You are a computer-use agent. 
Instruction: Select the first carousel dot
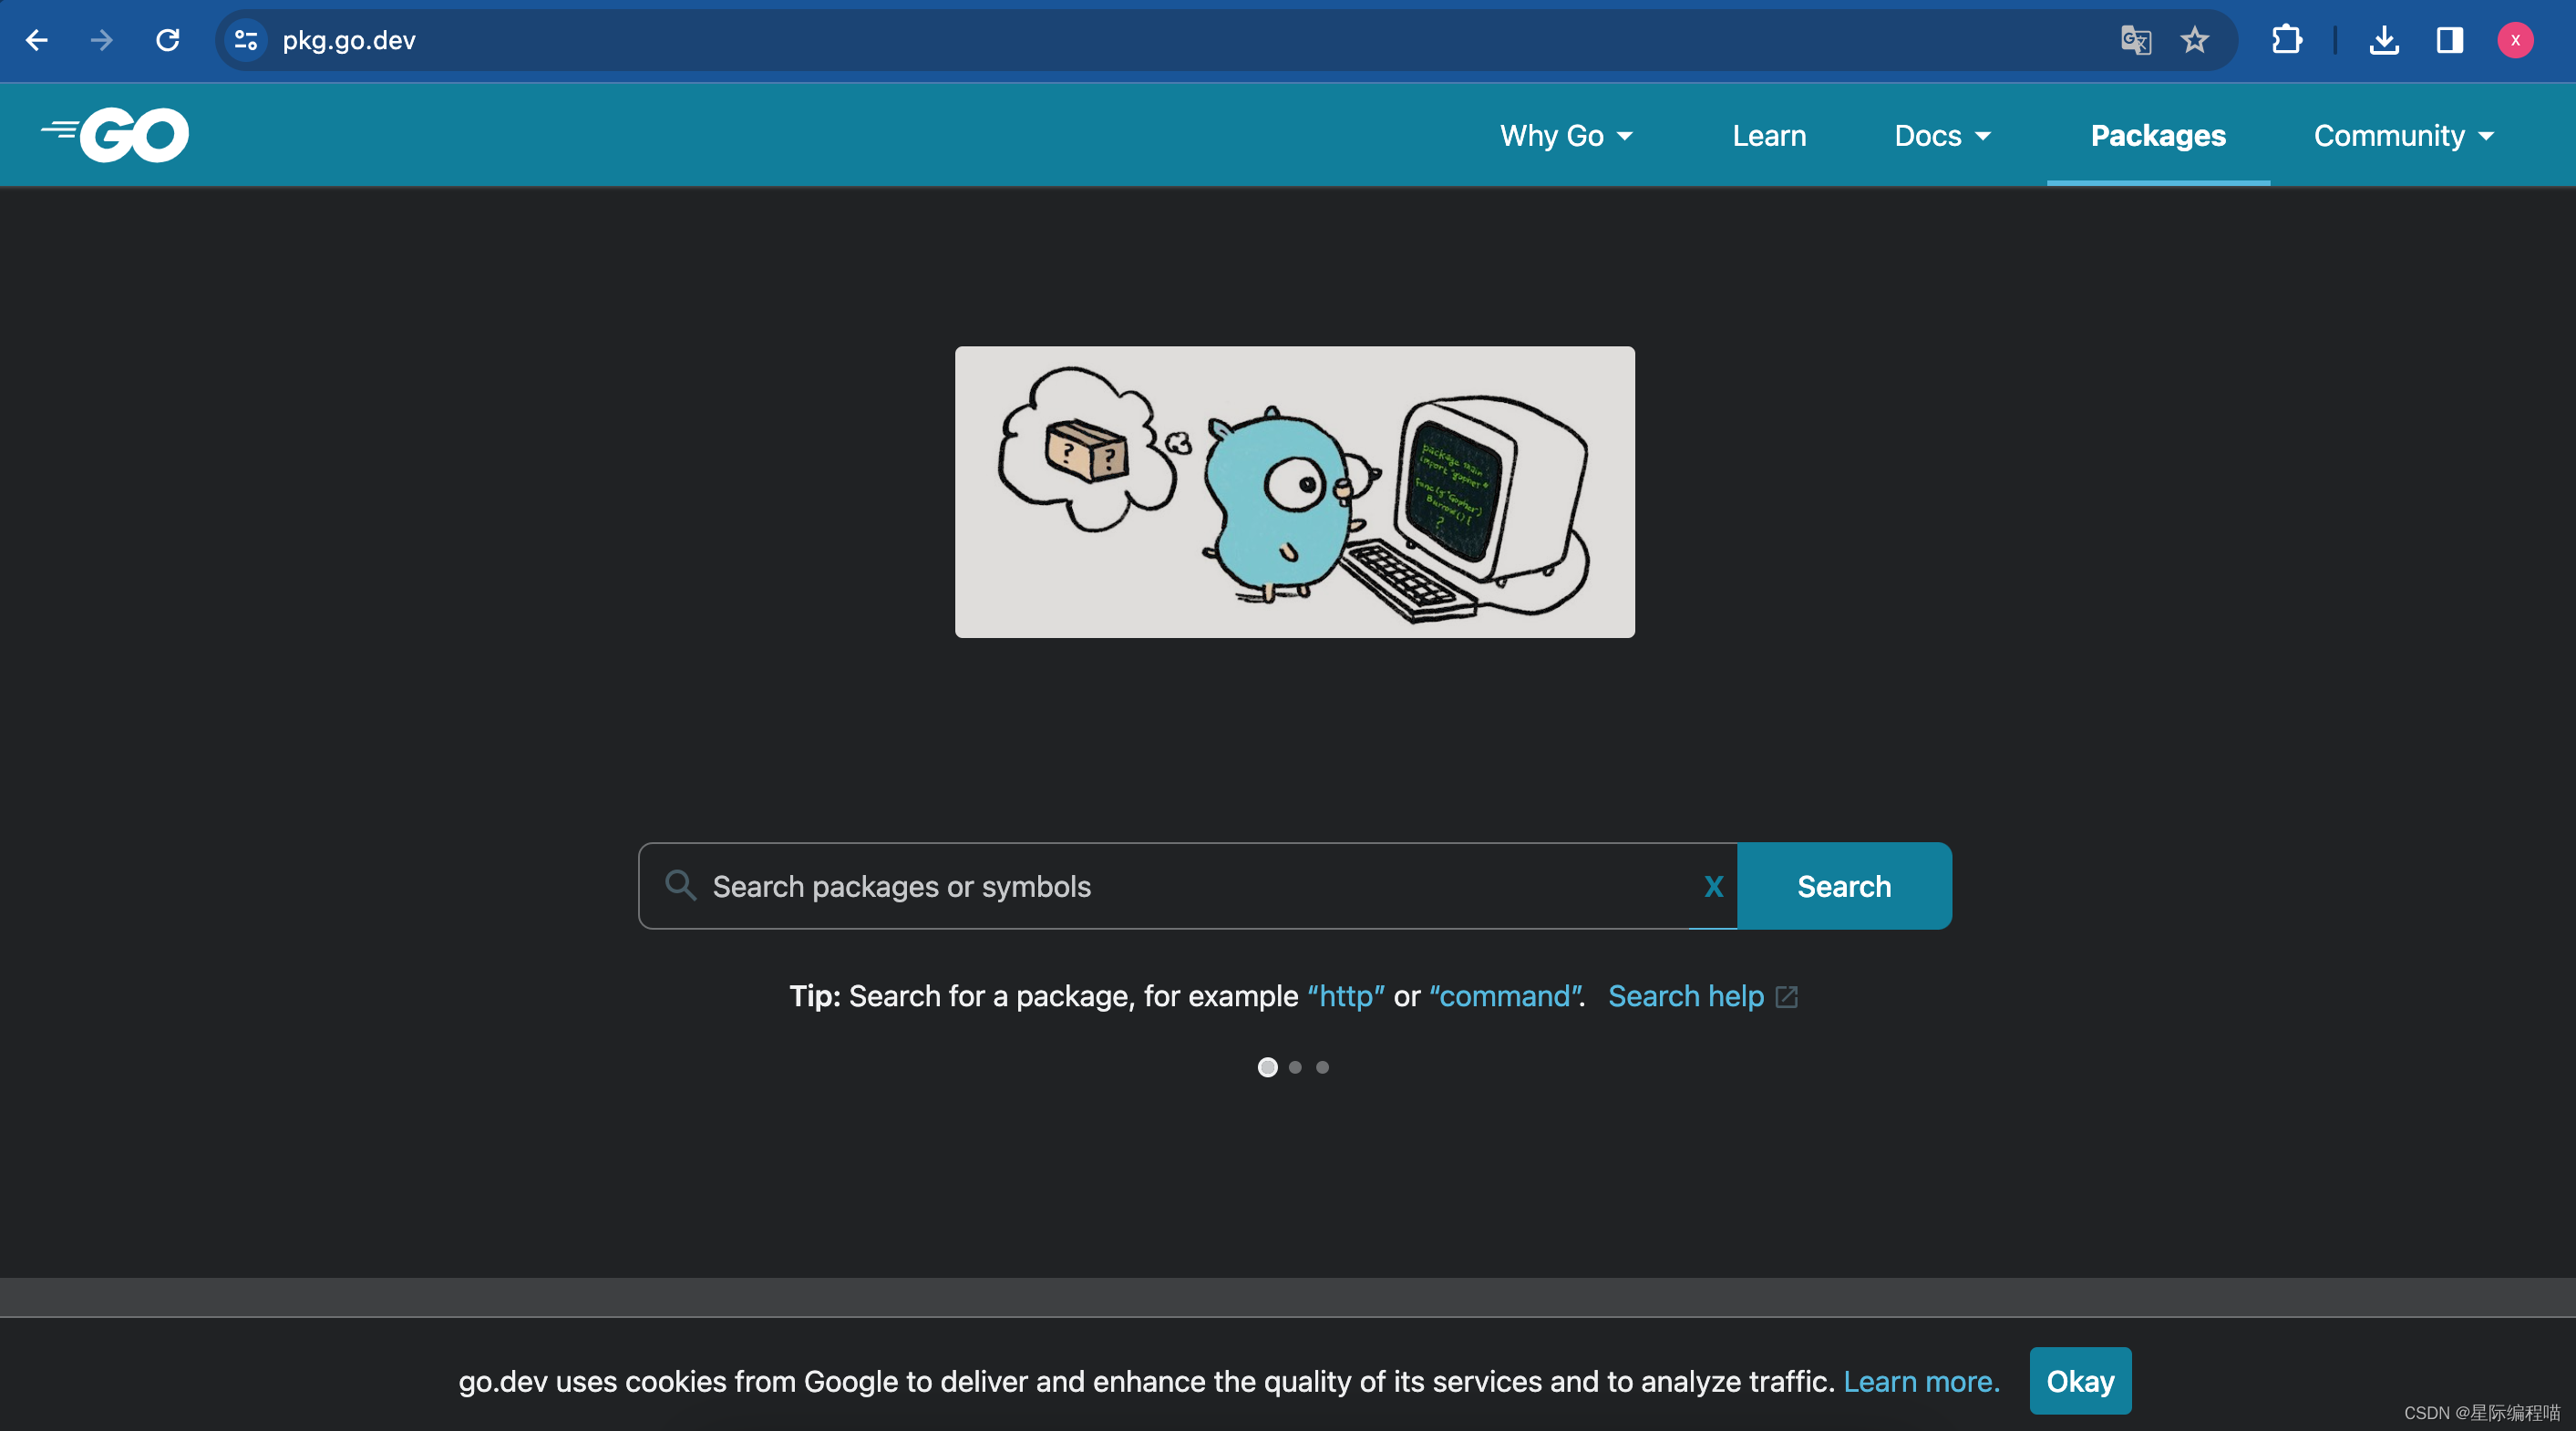click(1267, 1067)
